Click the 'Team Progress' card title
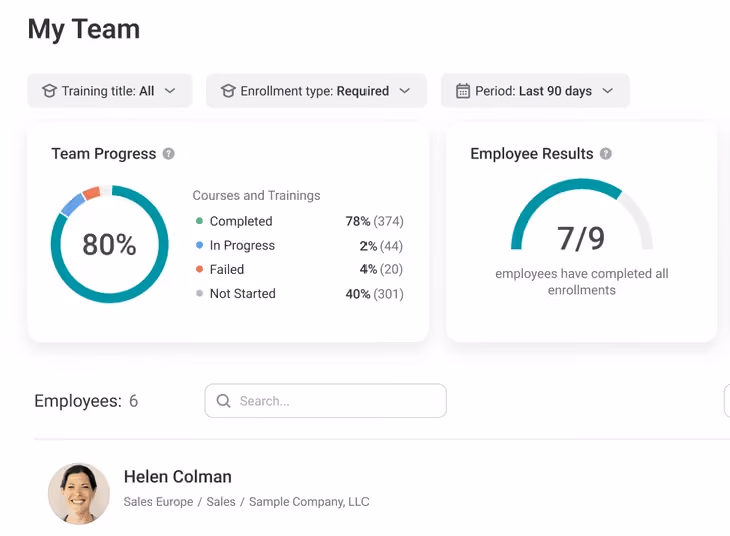Image resolution: width=730 pixels, height=536 pixels. 104,154
